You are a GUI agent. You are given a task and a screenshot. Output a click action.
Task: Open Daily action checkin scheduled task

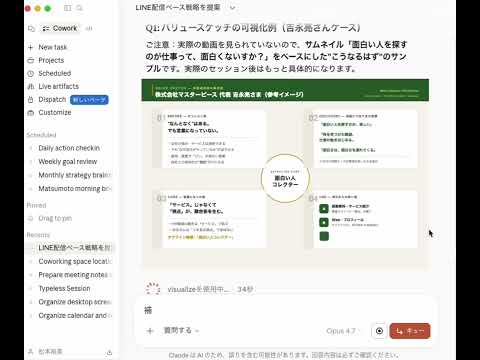[x=69, y=148]
